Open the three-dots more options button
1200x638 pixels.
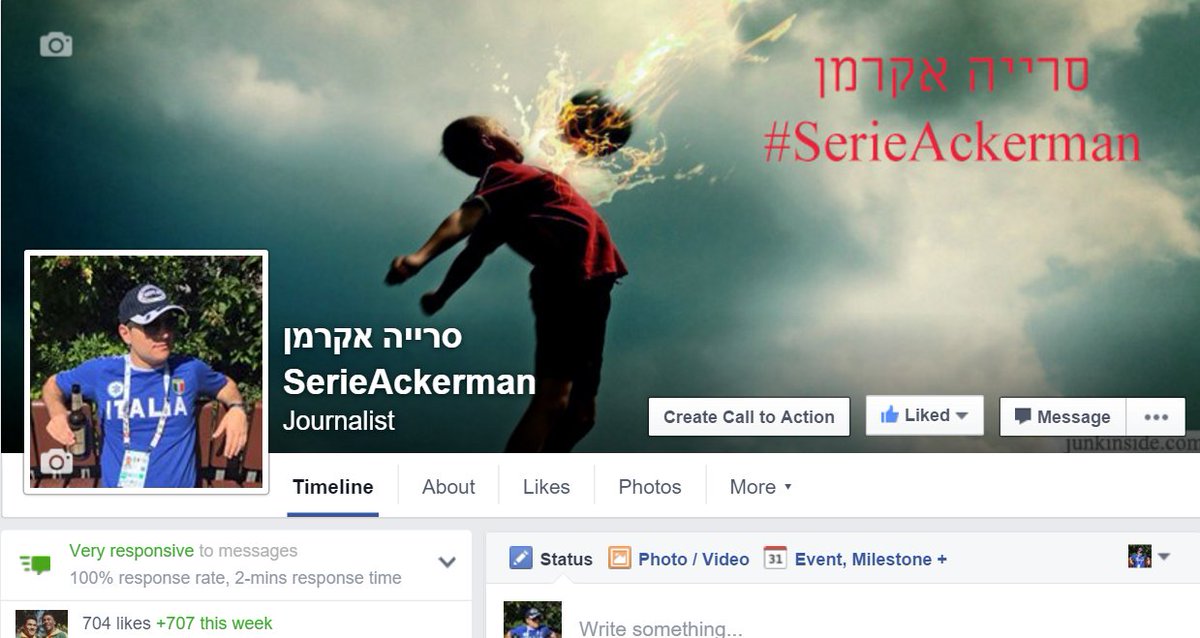pos(1156,417)
